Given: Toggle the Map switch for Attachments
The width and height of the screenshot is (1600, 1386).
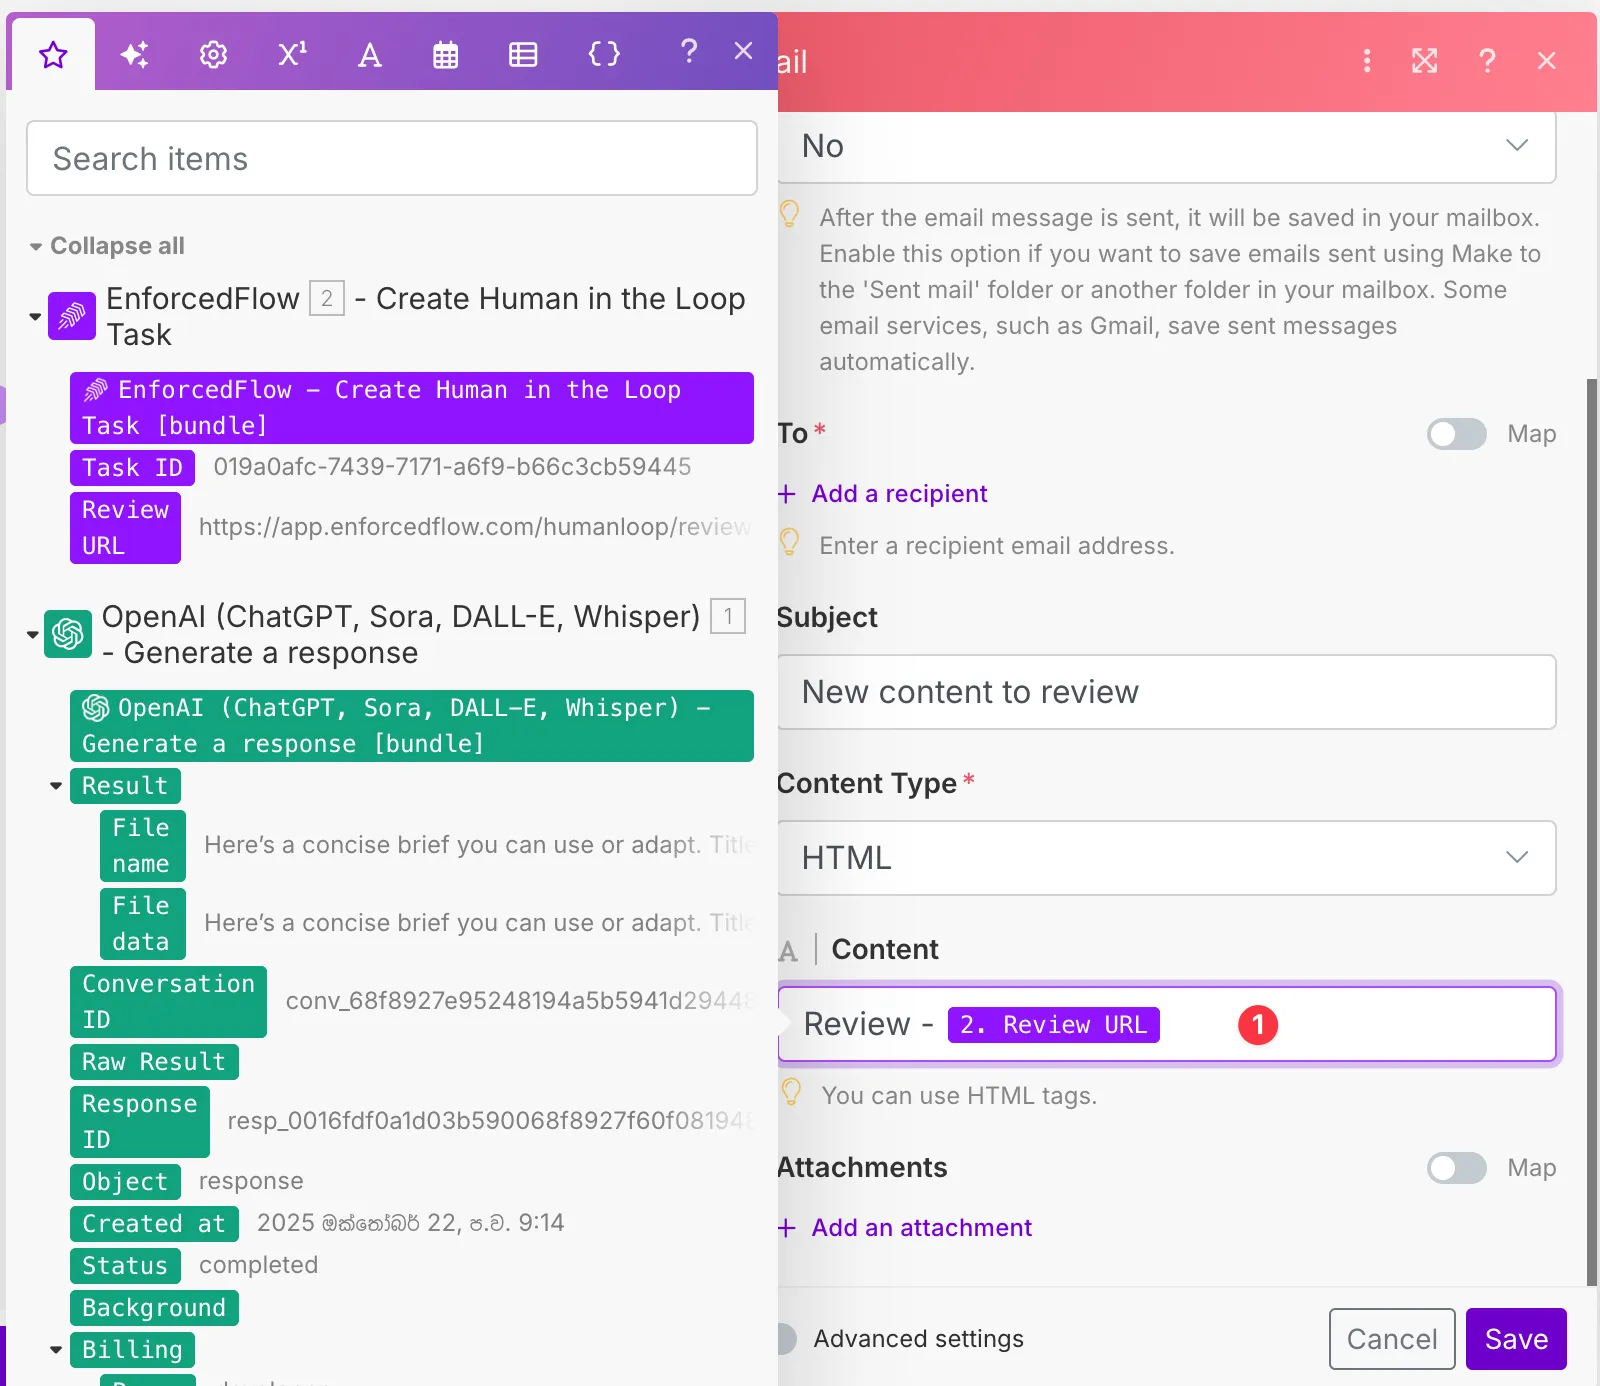Looking at the screenshot, I should point(1456,1168).
